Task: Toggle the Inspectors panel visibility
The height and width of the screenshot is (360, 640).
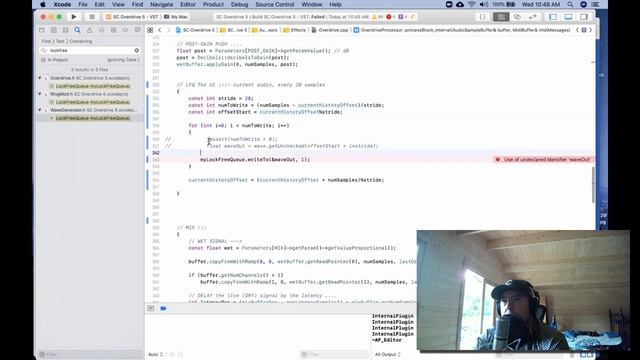Action: click(584, 17)
